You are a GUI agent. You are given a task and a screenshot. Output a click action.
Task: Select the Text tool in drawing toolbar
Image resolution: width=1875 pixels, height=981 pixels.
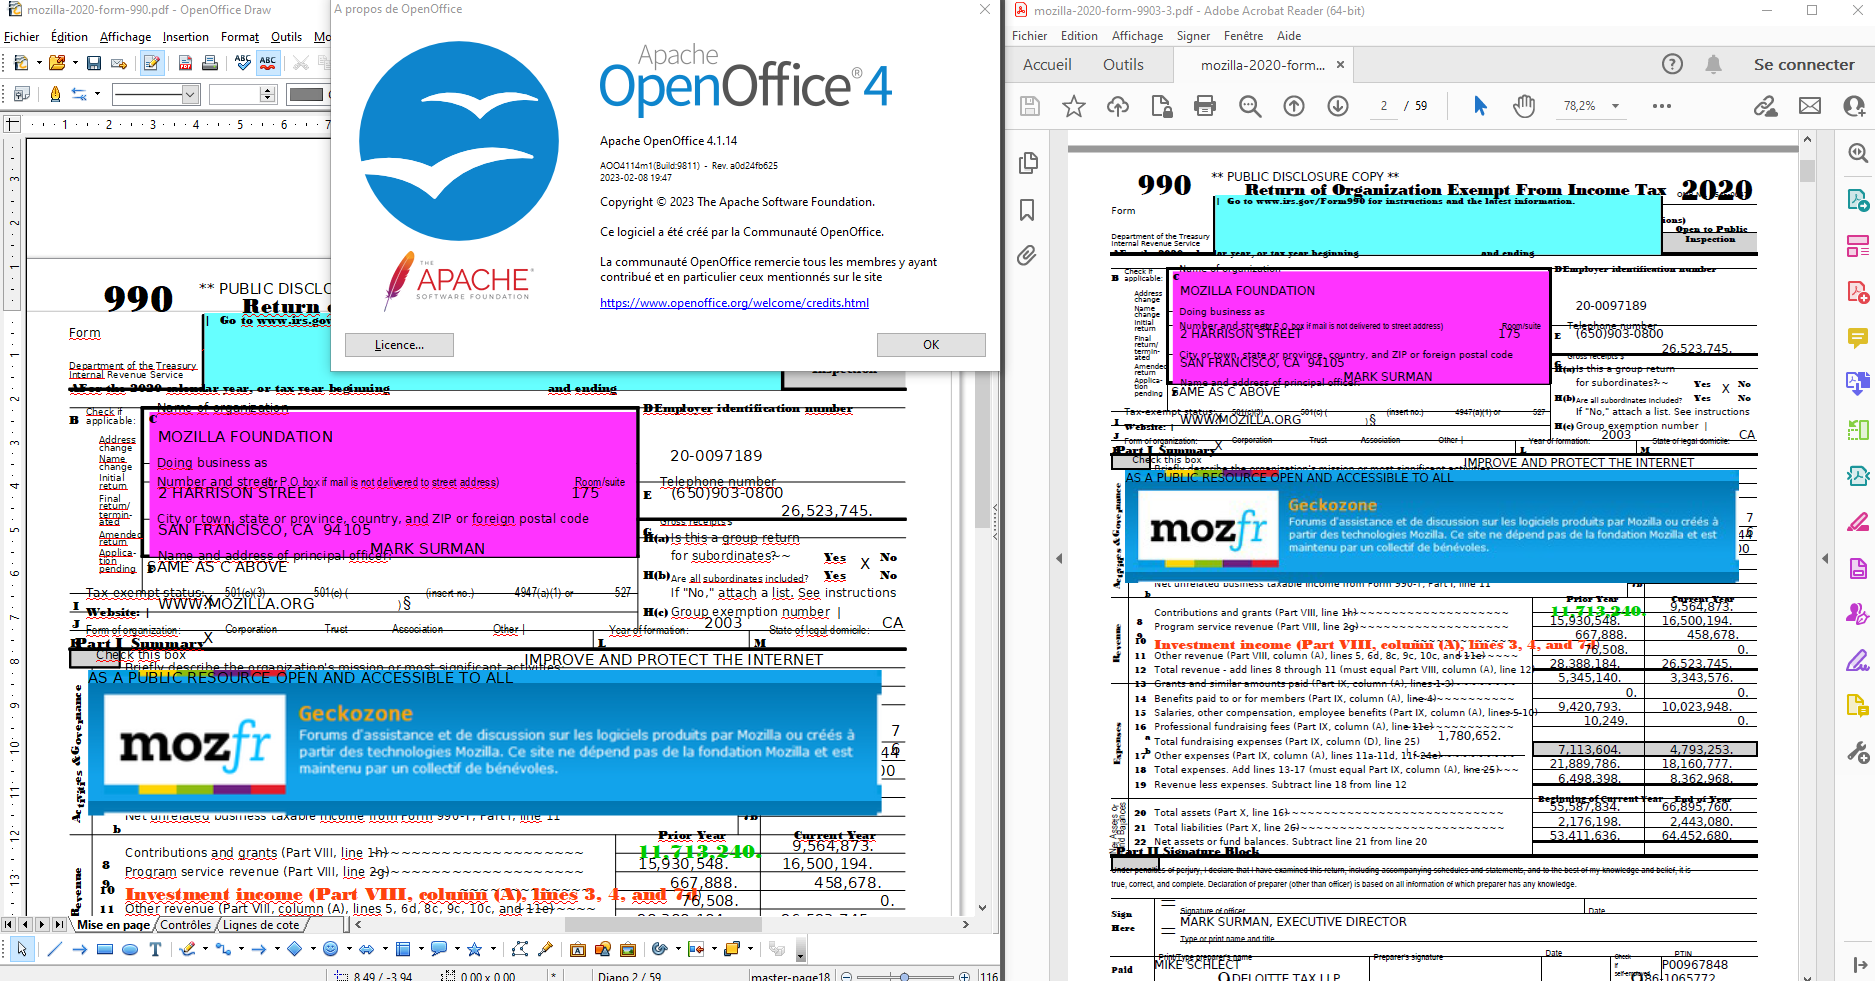[x=155, y=949]
